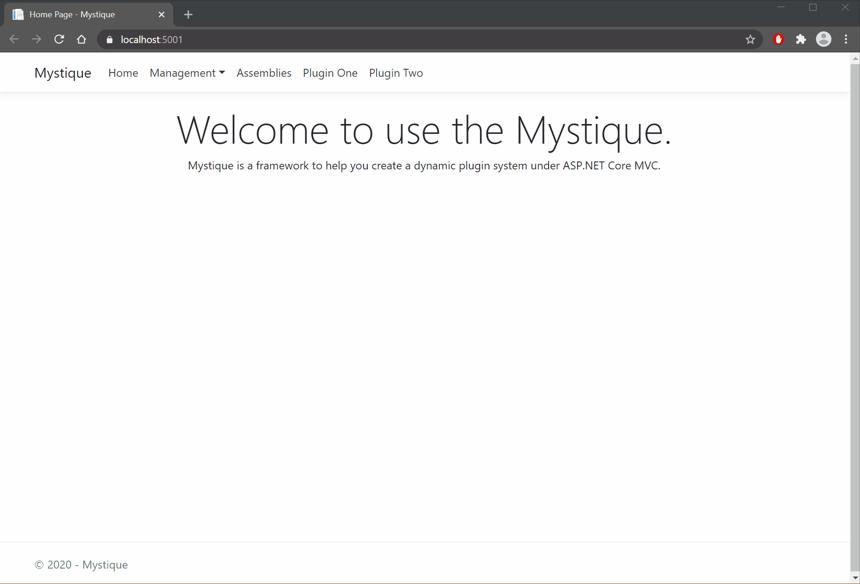The width and height of the screenshot is (860, 584).
Task: Open the Assemblies nav link
Action: click(x=264, y=73)
